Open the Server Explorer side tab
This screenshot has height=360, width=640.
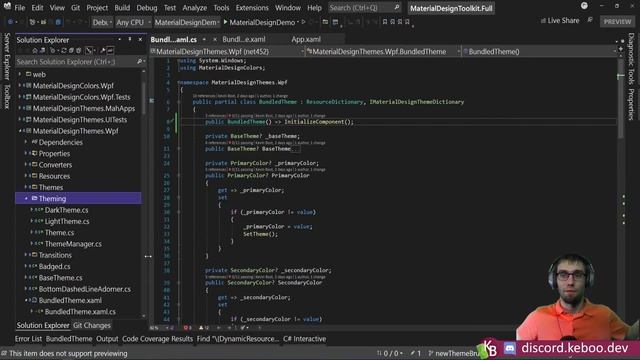point(7,56)
